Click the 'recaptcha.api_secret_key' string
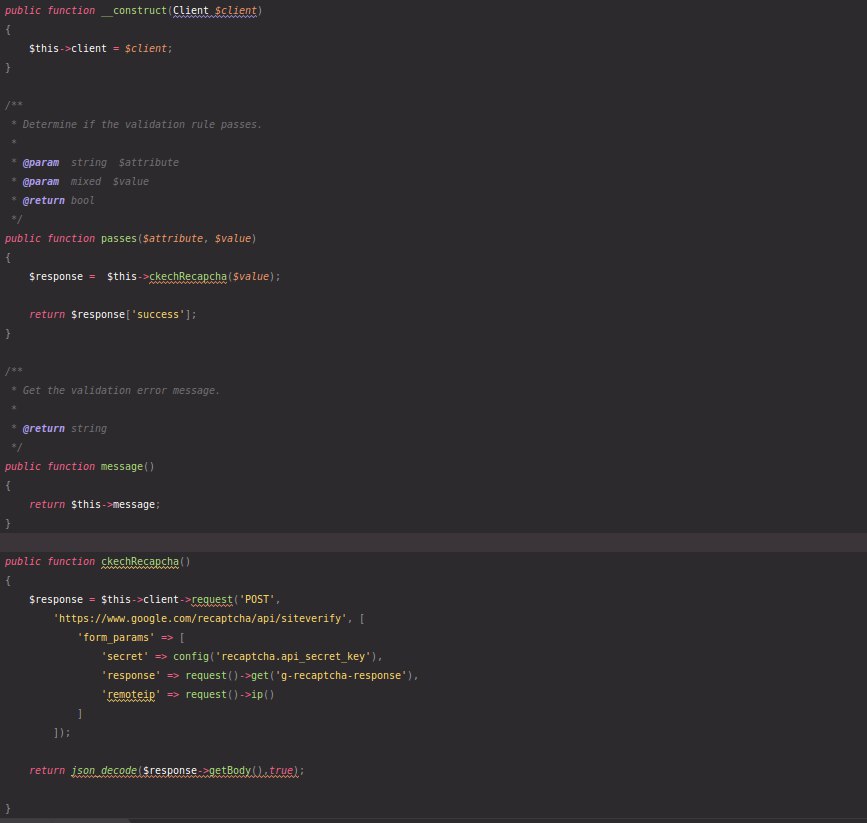 pos(293,657)
